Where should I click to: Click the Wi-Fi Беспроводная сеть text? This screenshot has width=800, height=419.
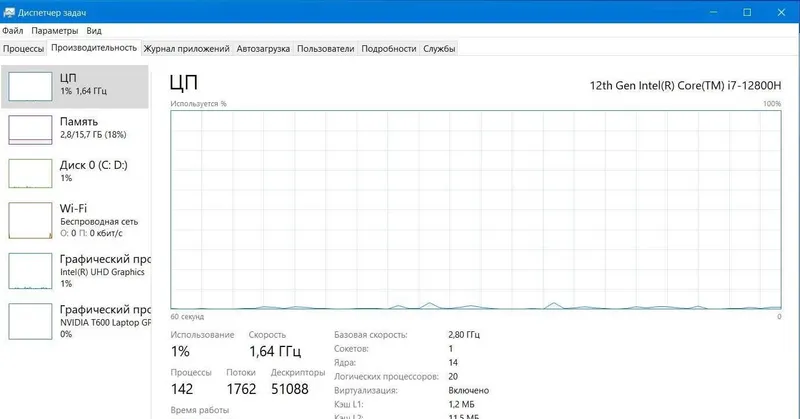99,221
